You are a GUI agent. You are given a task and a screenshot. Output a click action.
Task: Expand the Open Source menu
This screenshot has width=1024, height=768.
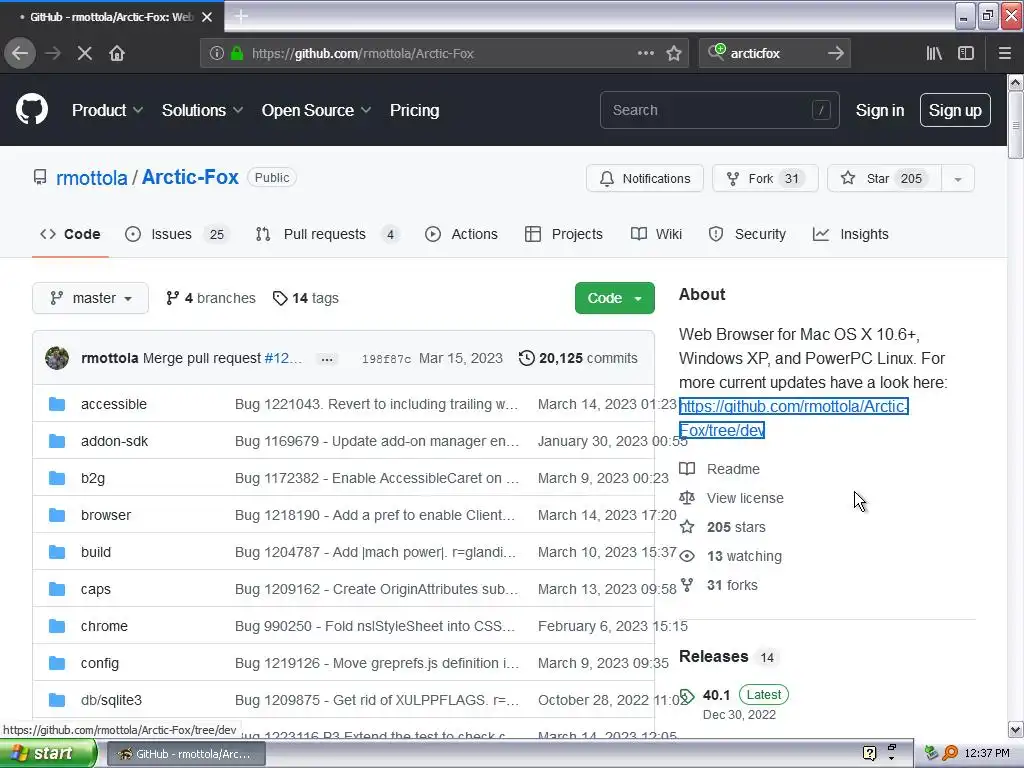click(x=316, y=110)
